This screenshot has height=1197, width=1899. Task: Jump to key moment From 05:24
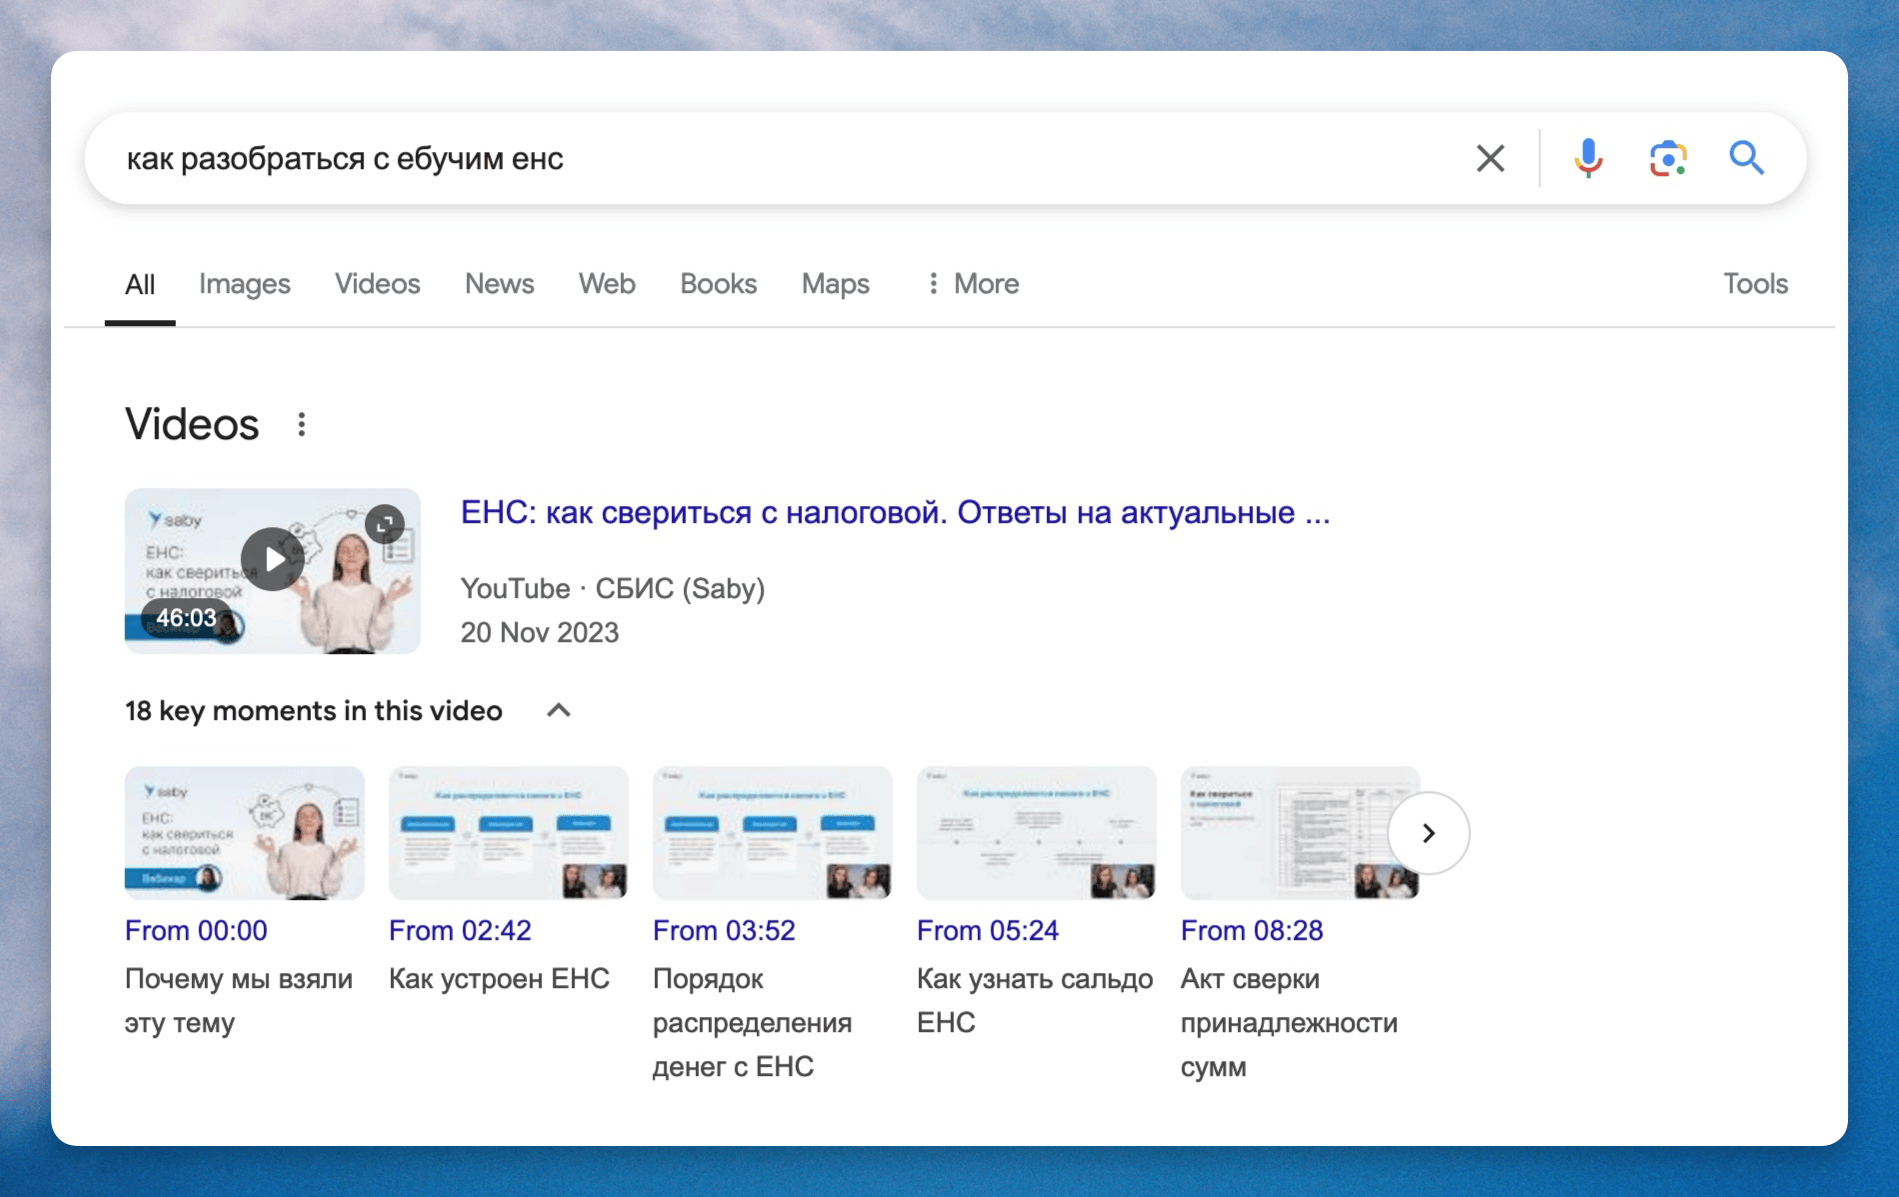(987, 930)
